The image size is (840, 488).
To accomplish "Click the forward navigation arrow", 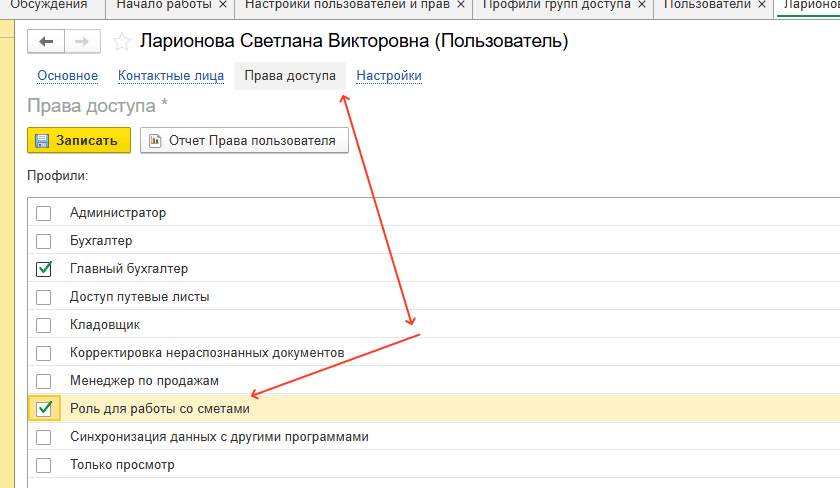I will pyautogui.click(x=81, y=42).
